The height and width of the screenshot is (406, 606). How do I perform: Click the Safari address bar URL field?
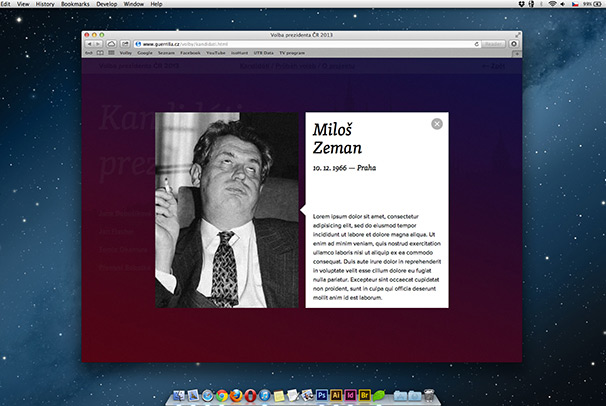click(x=300, y=44)
